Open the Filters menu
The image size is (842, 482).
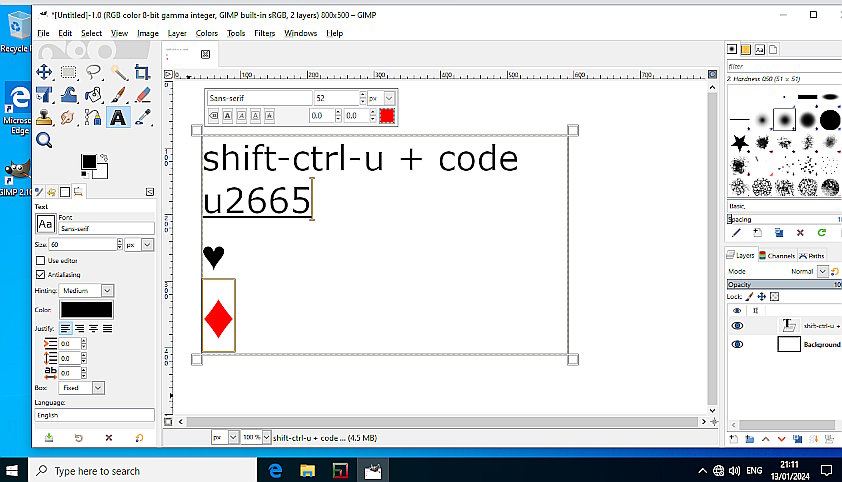point(264,33)
